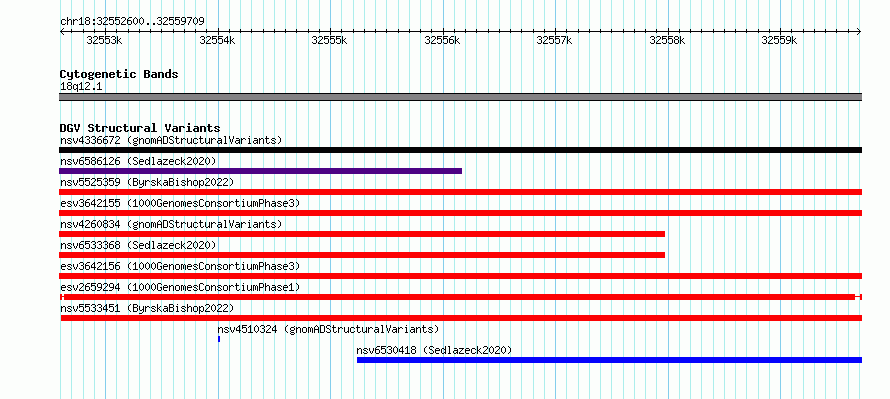Click the grey 18q12.1 cytogenetic band
This screenshot has width=890, height=399.
click(460, 97)
